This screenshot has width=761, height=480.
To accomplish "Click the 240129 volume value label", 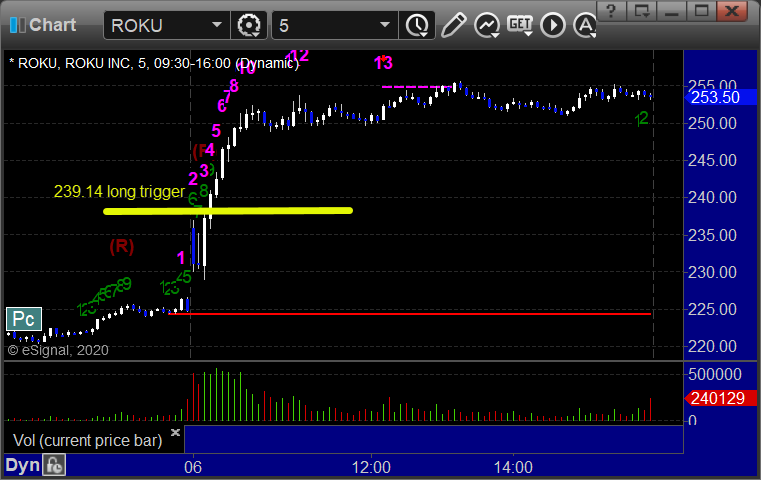I will click(x=720, y=398).
